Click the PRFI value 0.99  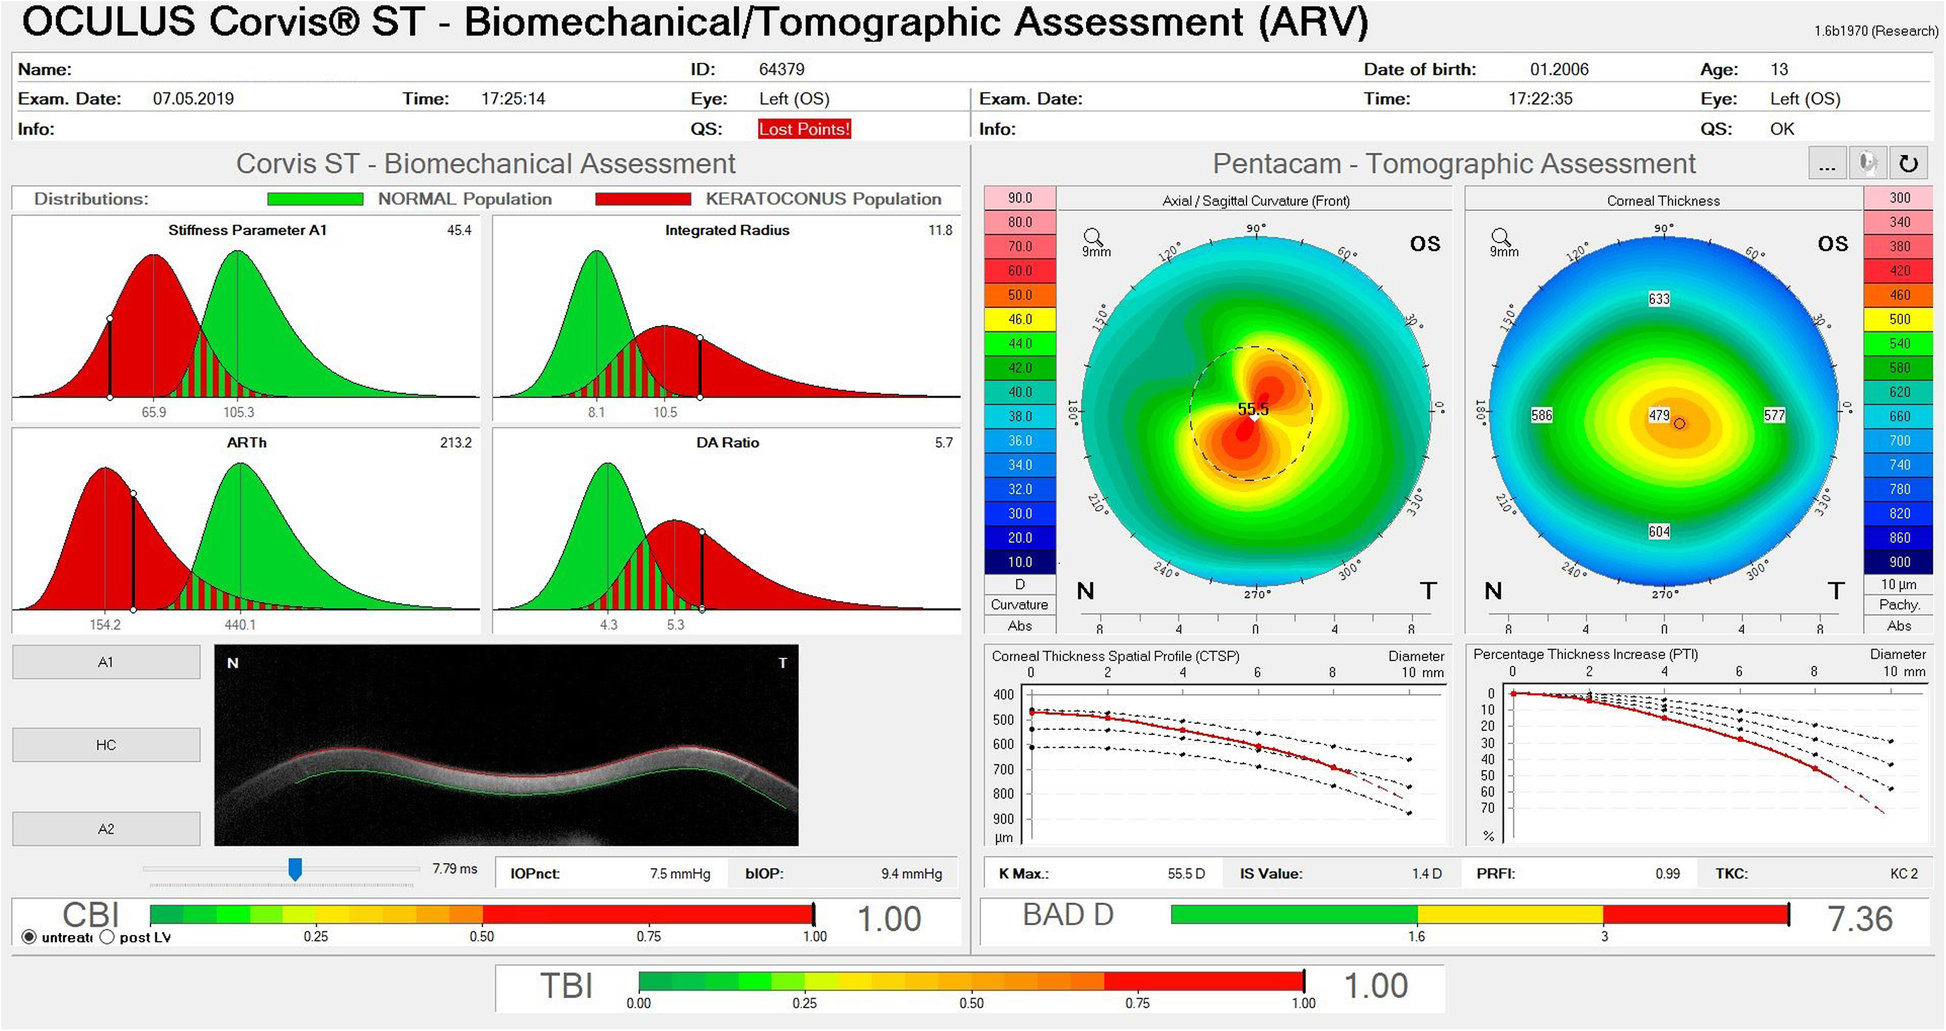point(1667,874)
